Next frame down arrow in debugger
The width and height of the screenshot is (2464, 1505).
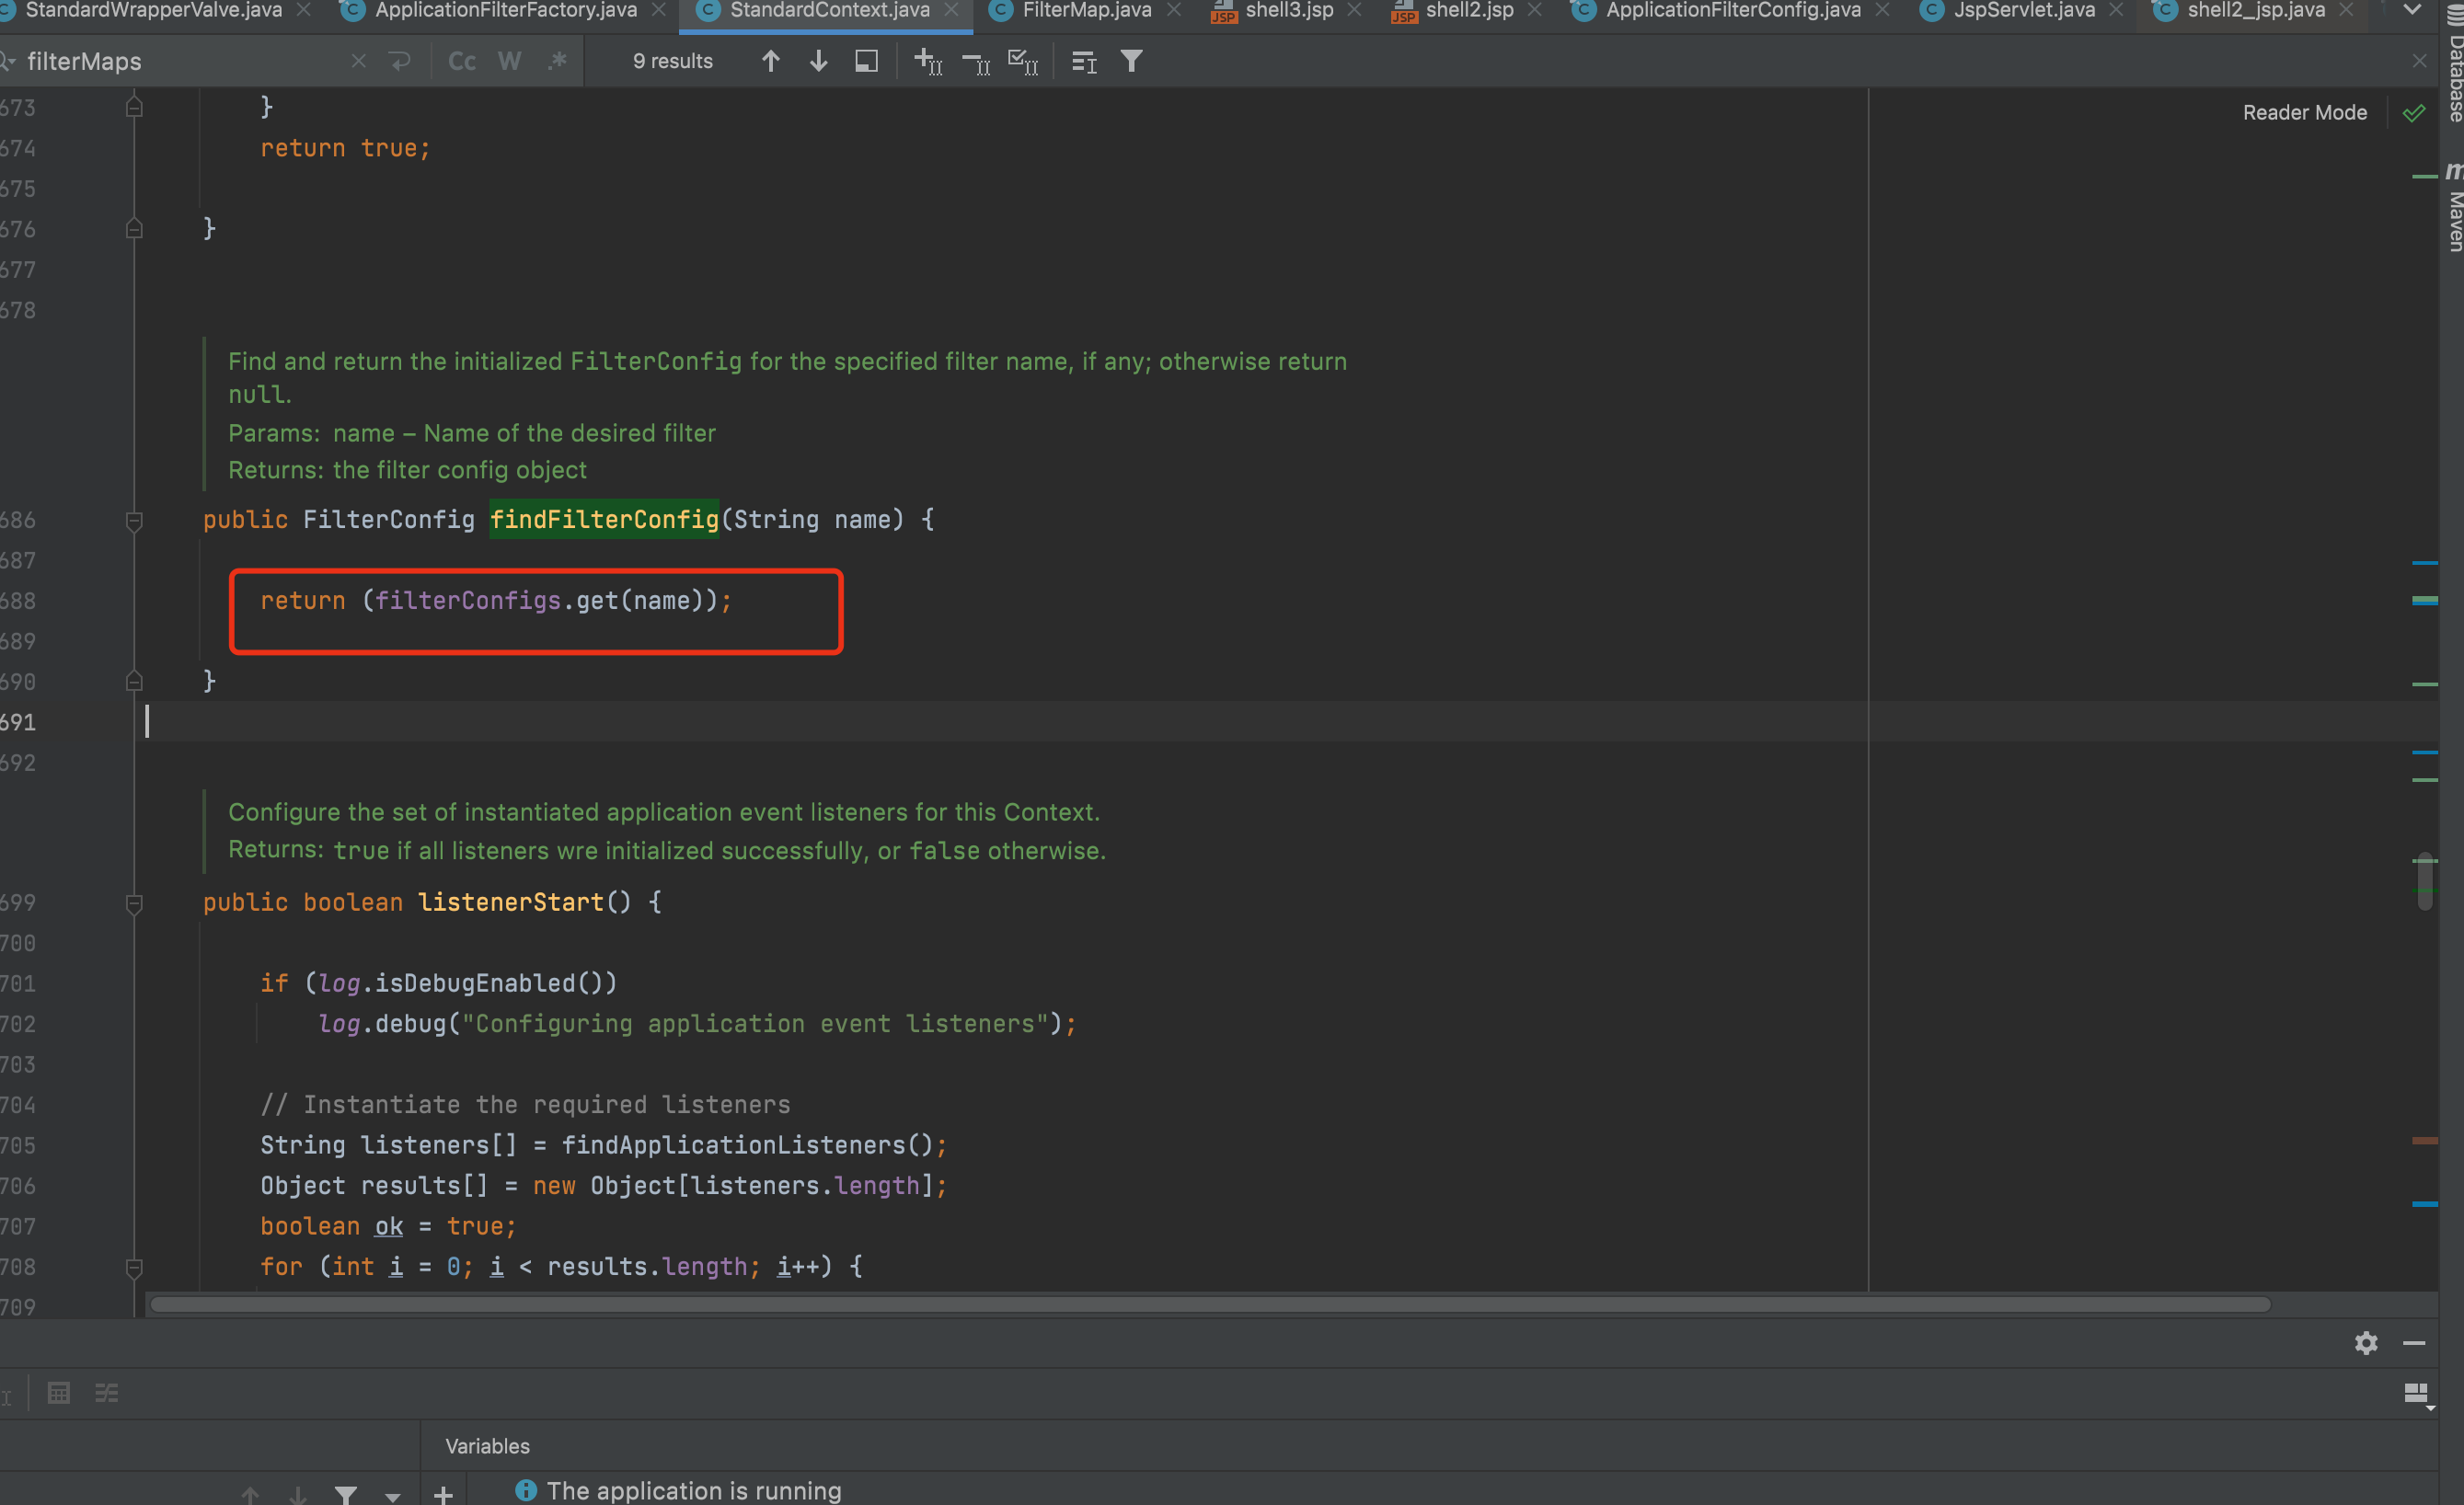(x=298, y=1495)
